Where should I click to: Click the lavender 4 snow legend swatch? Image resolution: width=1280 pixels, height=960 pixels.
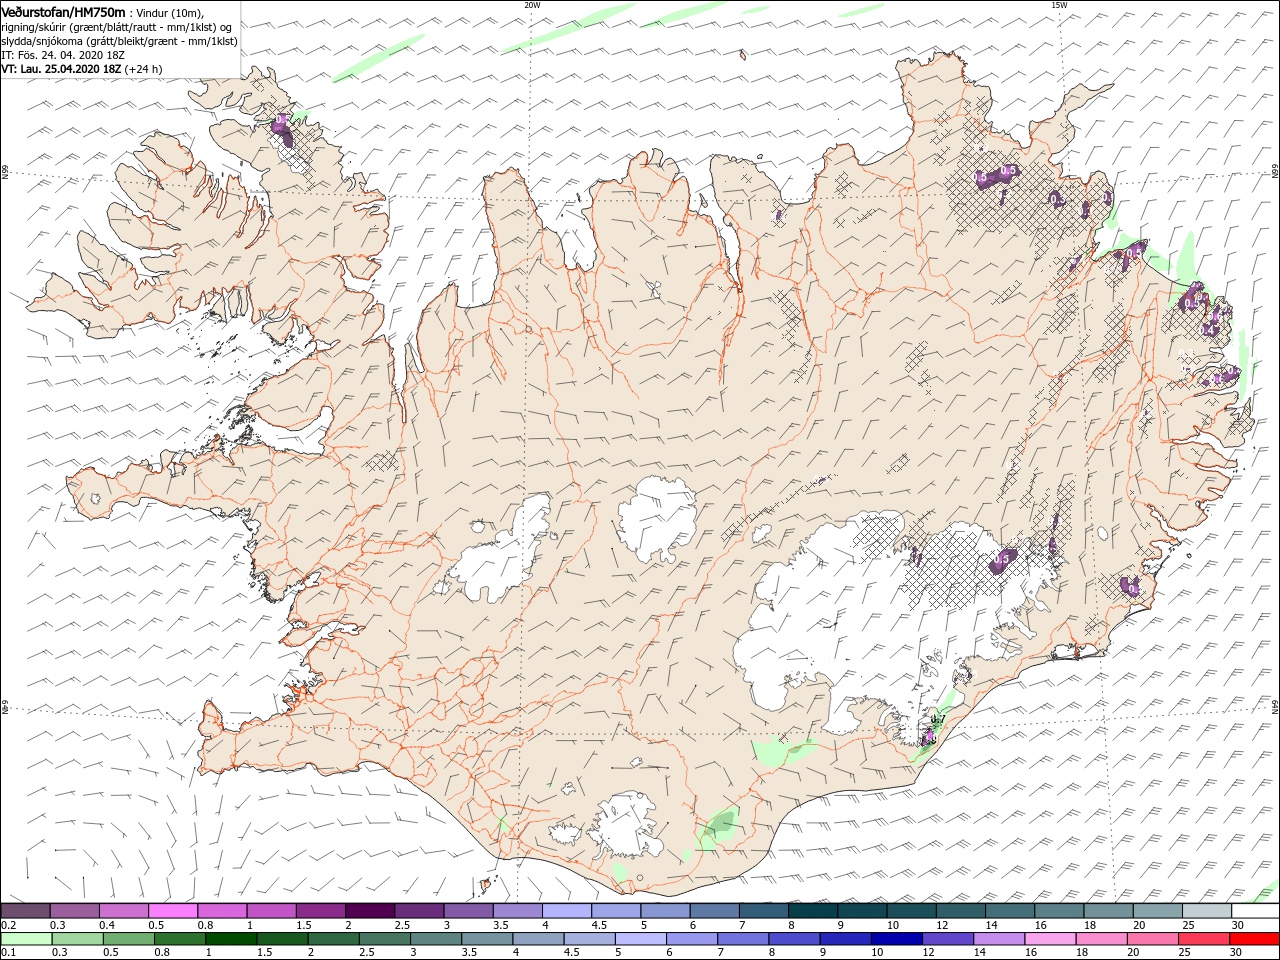coord(567,911)
